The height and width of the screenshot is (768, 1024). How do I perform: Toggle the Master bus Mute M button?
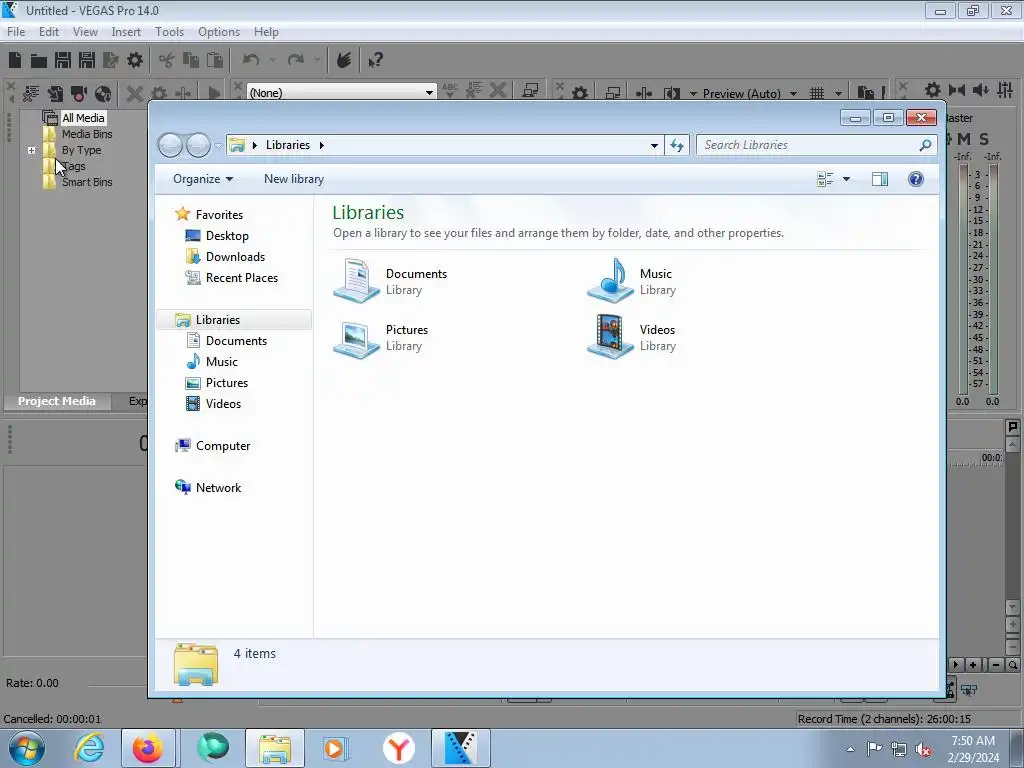pyautogui.click(x=964, y=139)
